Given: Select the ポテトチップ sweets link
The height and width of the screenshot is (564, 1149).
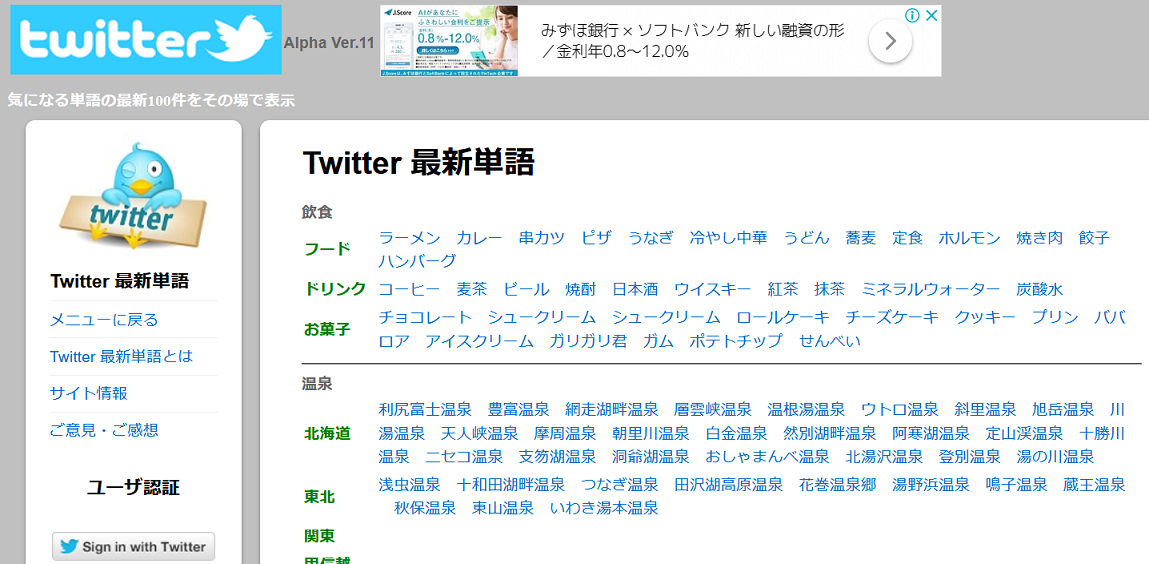Looking at the screenshot, I should point(736,341).
